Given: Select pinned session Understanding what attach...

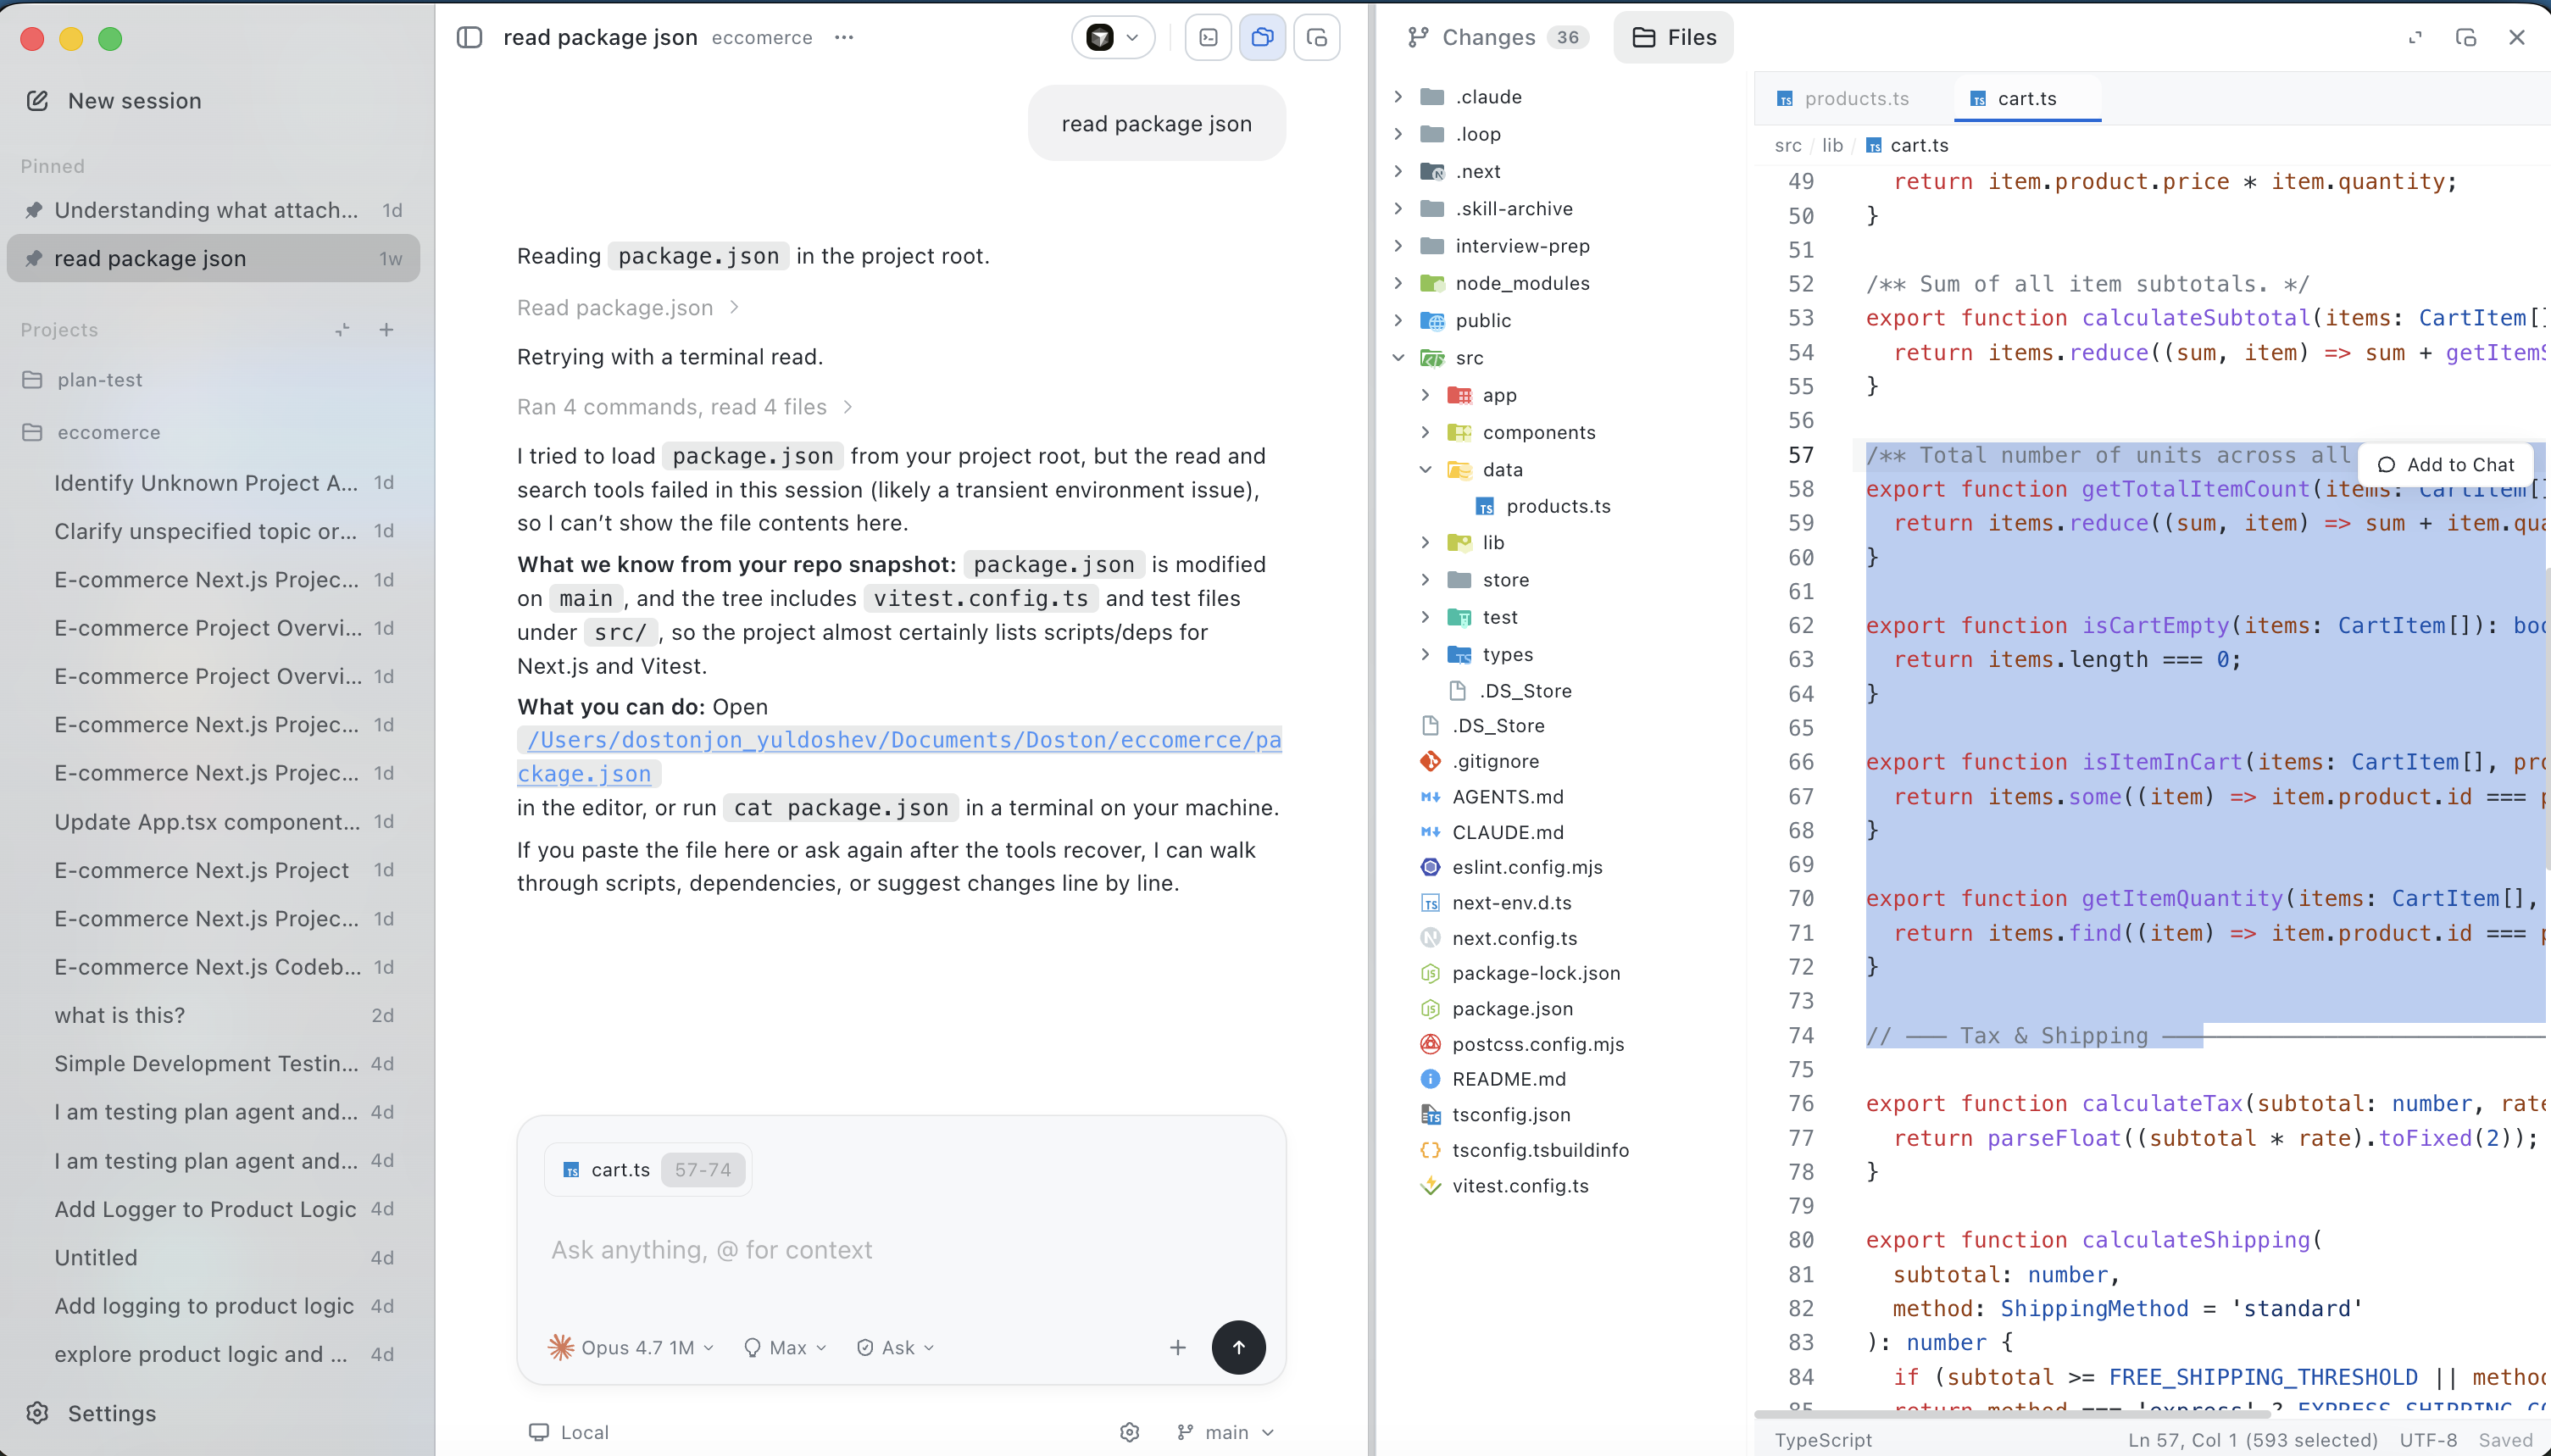Looking at the screenshot, I should pos(213,210).
